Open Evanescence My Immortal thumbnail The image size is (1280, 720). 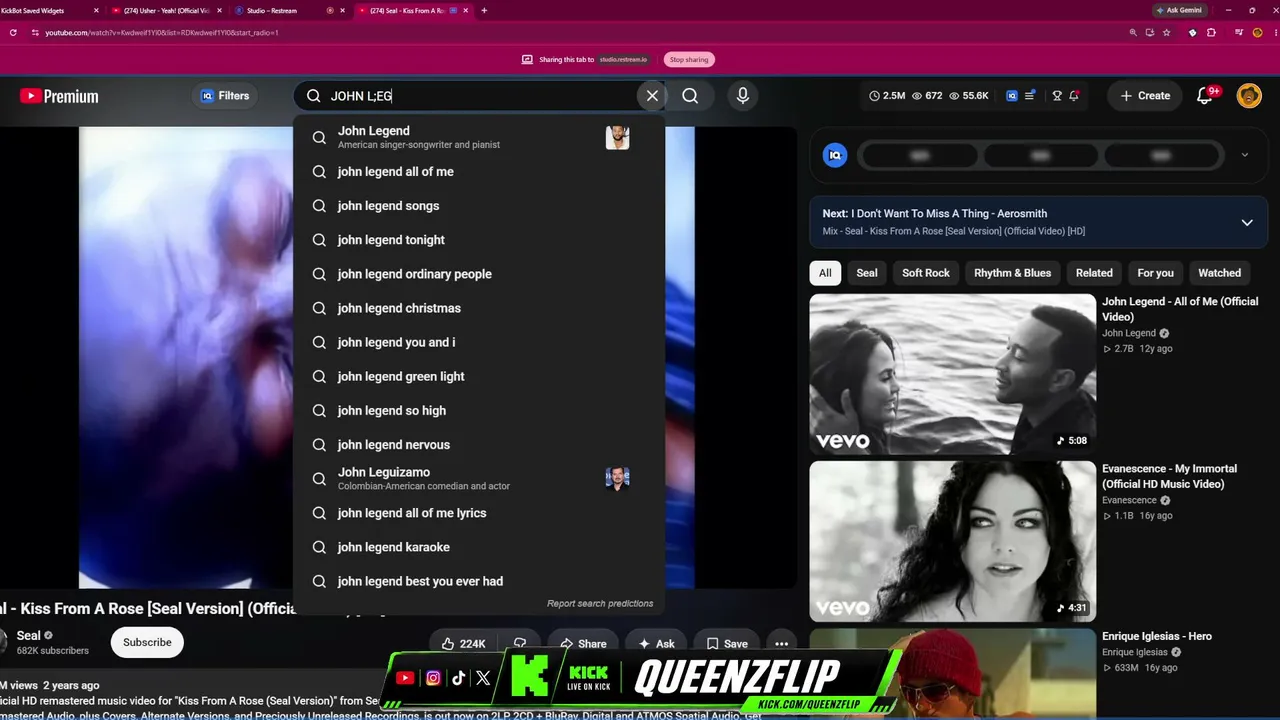click(952, 541)
